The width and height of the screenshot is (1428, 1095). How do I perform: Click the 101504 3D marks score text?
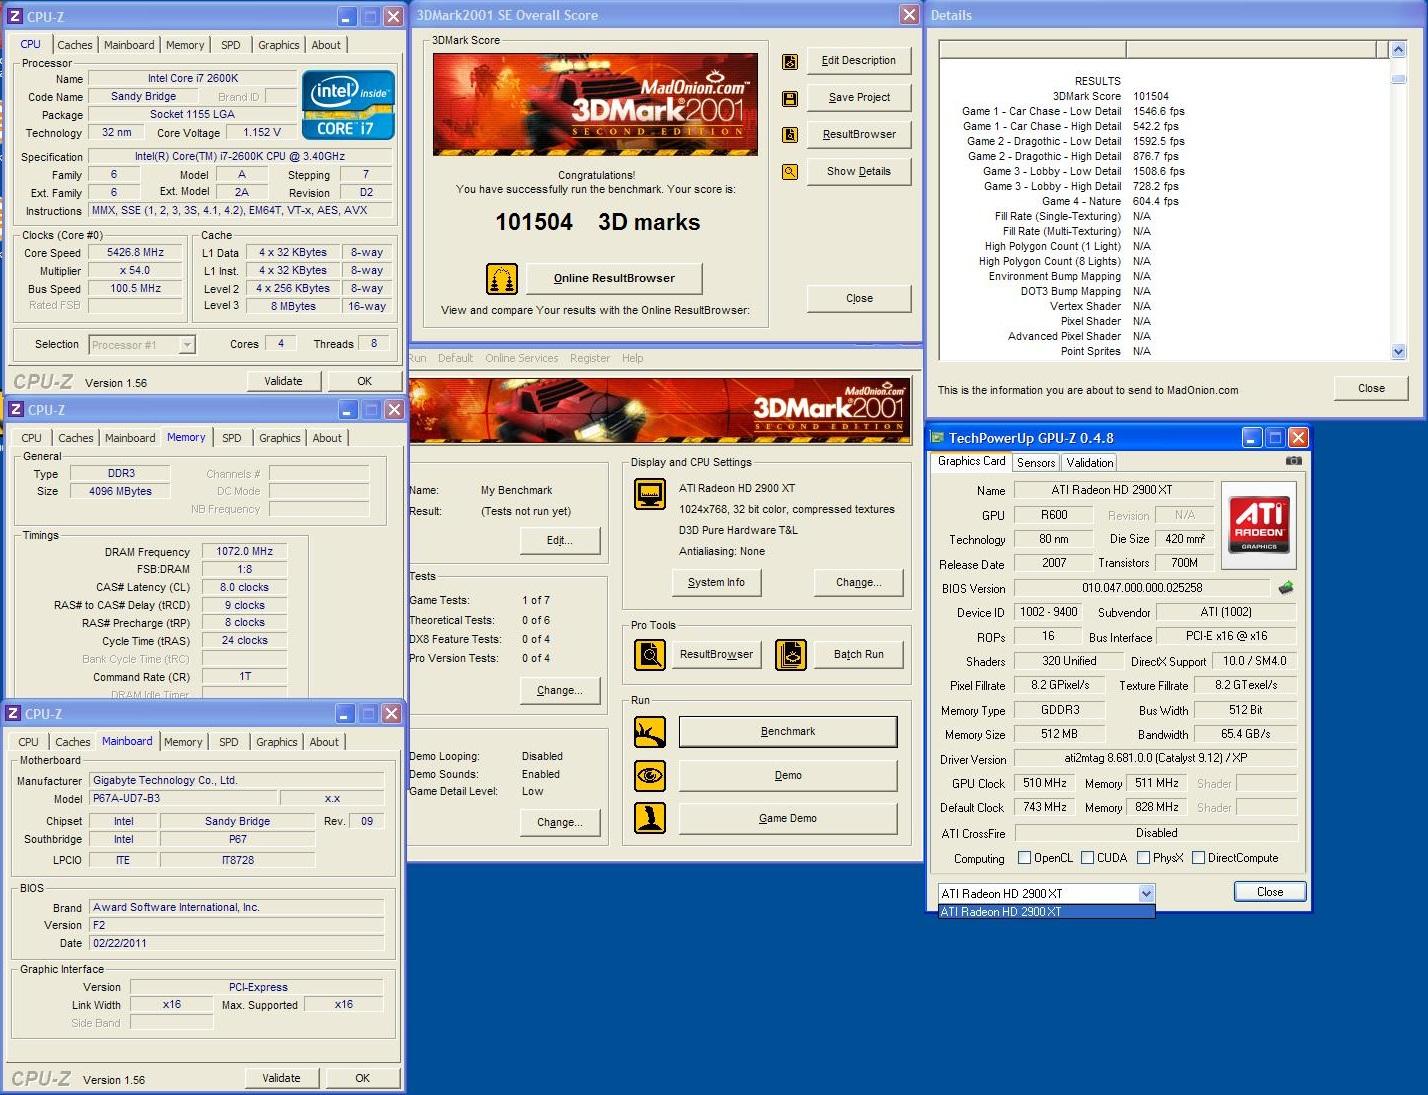coord(598,222)
